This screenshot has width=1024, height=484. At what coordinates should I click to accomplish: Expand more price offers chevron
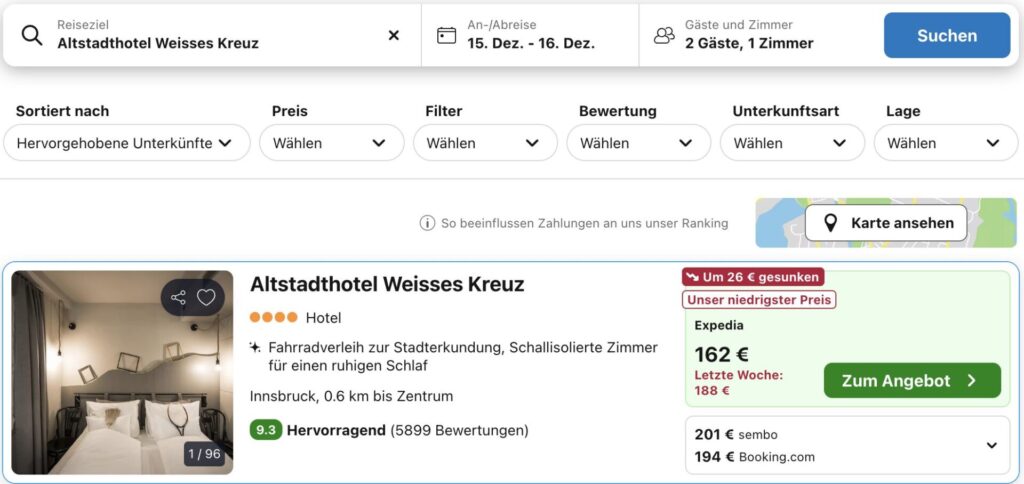click(991, 446)
